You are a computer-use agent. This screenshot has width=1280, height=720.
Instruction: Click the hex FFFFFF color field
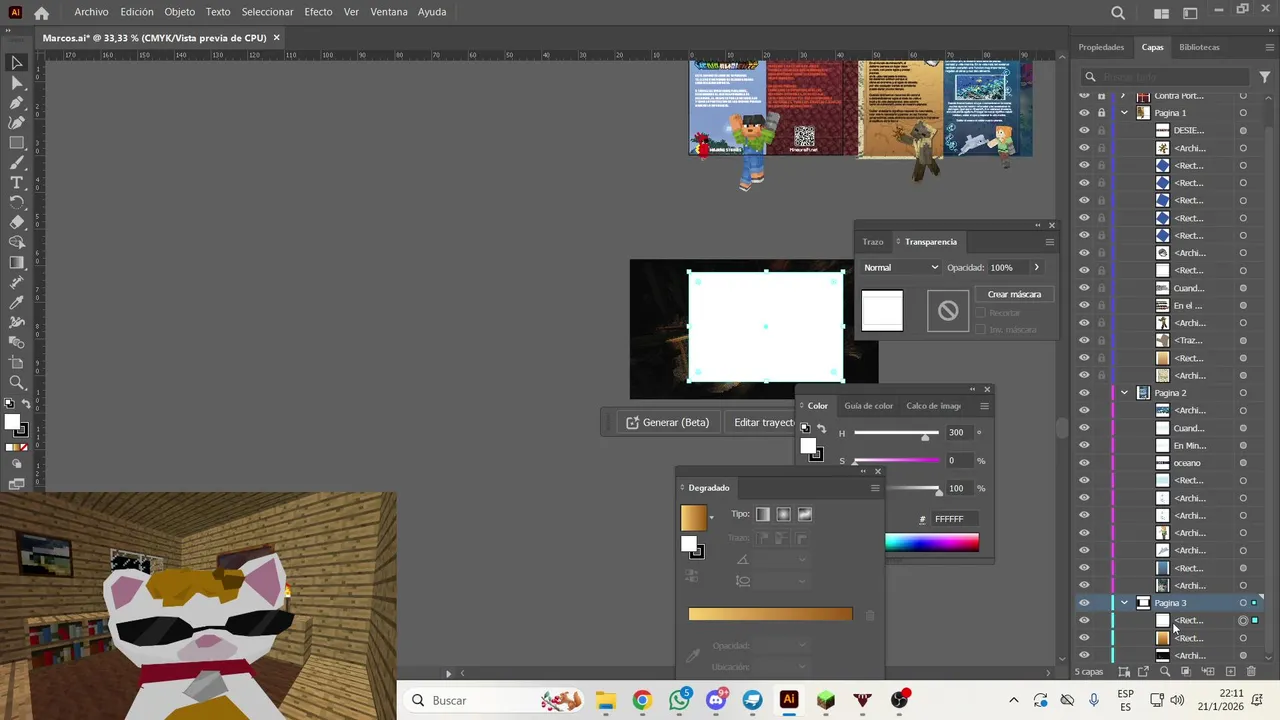(x=955, y=519)
